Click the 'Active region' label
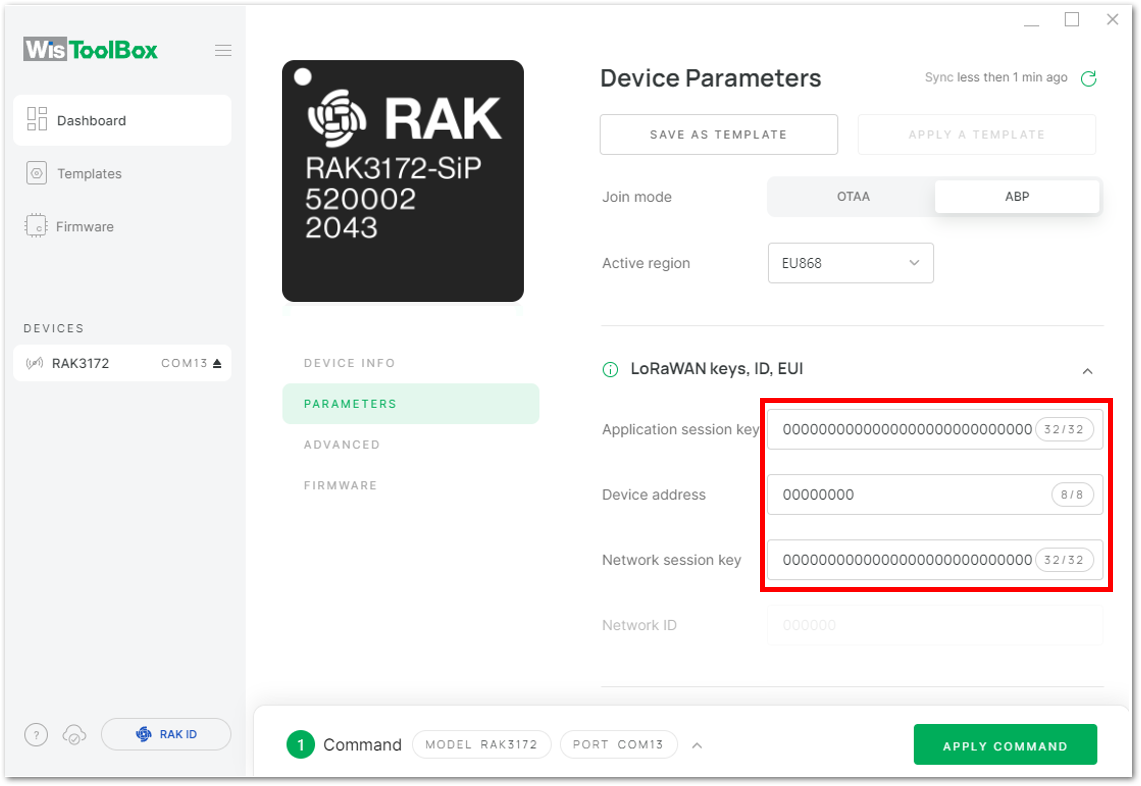Screen dimensions: 1141x786 [x=646, y=263]
